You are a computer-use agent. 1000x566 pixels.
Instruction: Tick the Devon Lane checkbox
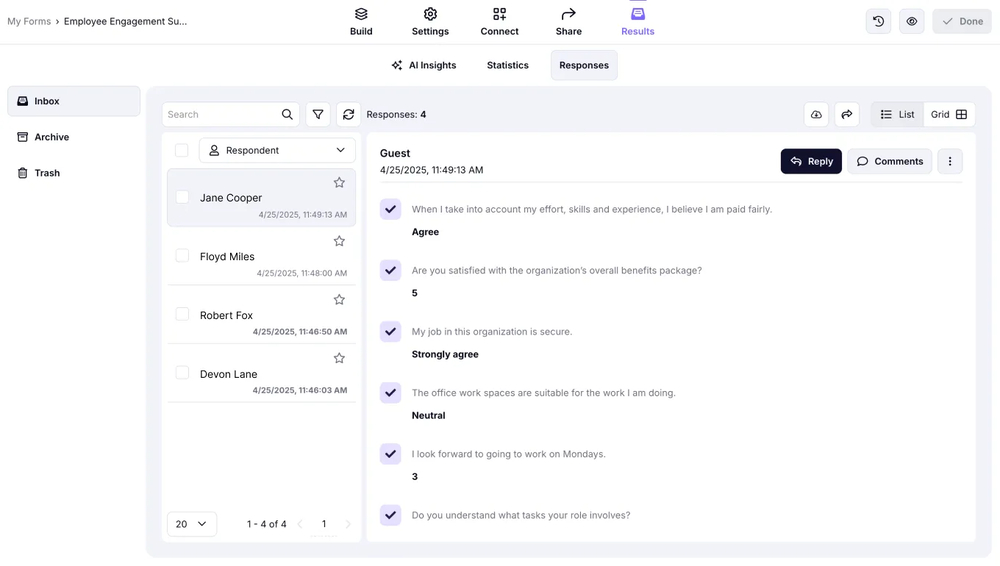(182, 373)
